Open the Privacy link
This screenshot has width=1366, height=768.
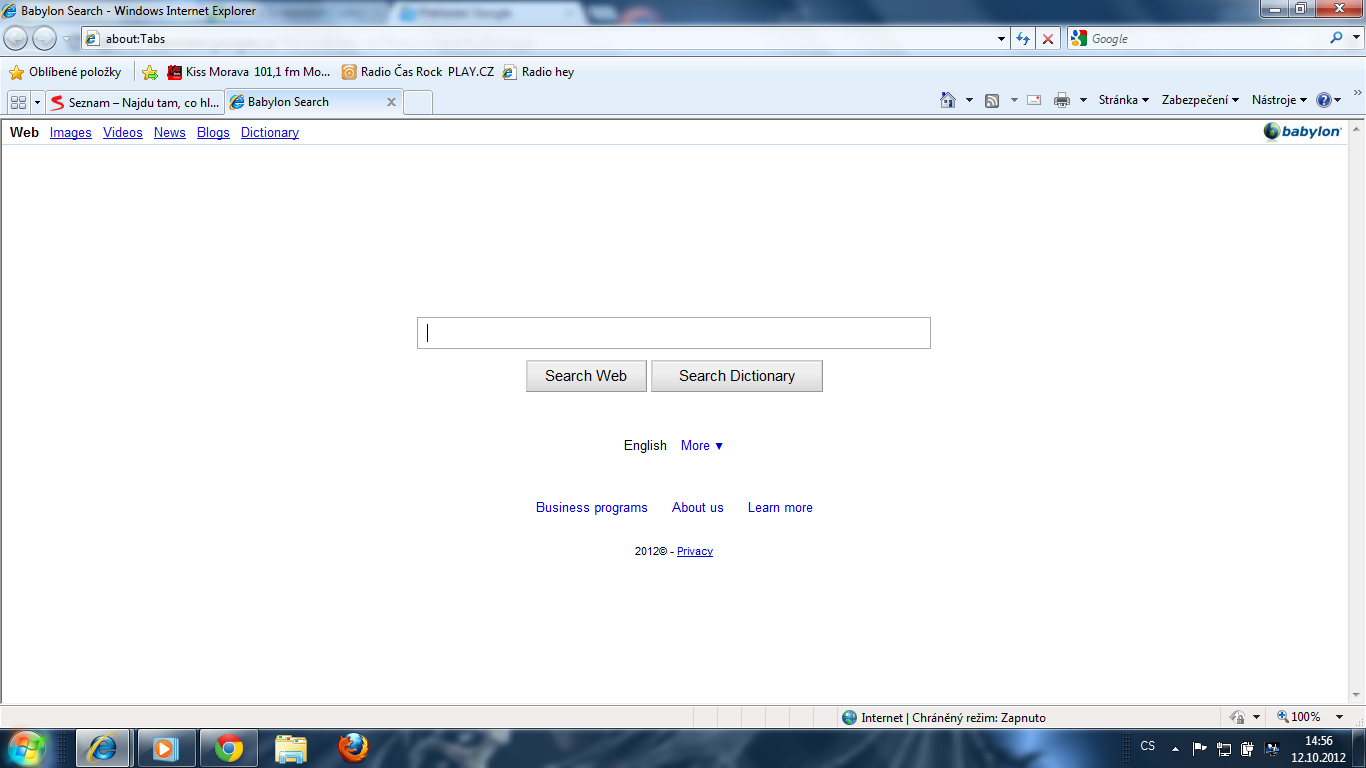tap(695, 551)
